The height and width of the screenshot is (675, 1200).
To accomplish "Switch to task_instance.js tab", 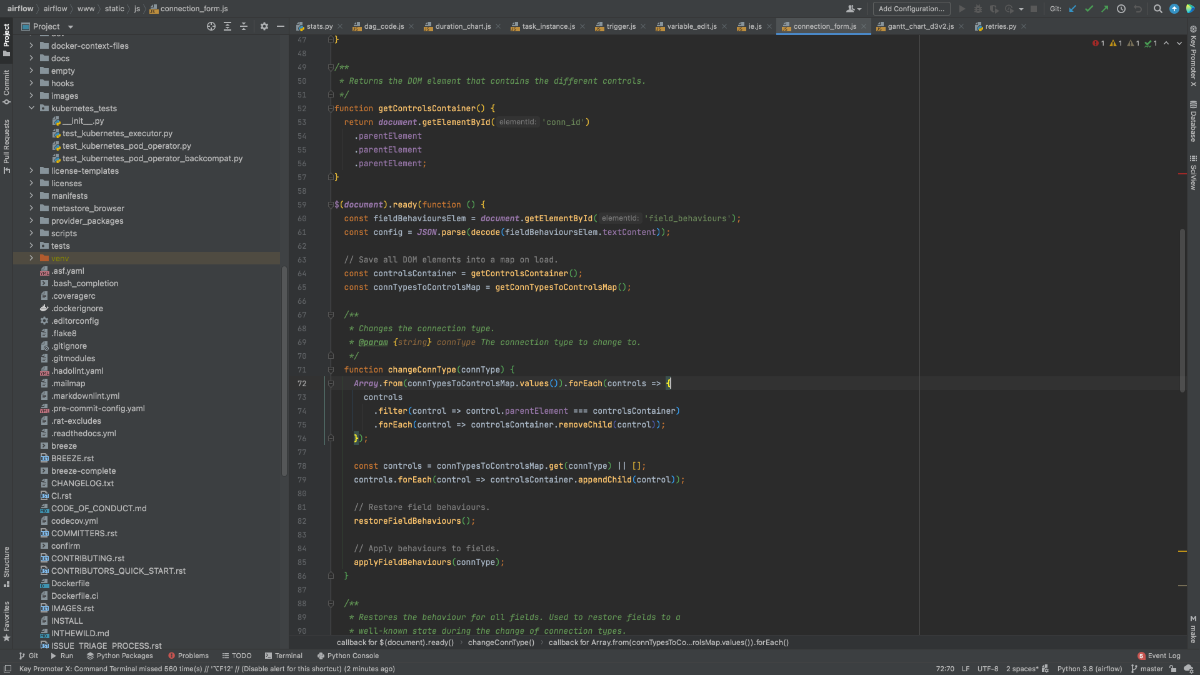I will pyautogui.click(x=550, y=26).
